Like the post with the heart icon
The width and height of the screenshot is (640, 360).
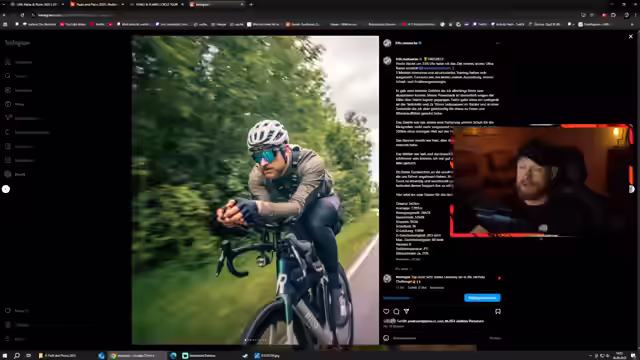[x=386, y=311]
